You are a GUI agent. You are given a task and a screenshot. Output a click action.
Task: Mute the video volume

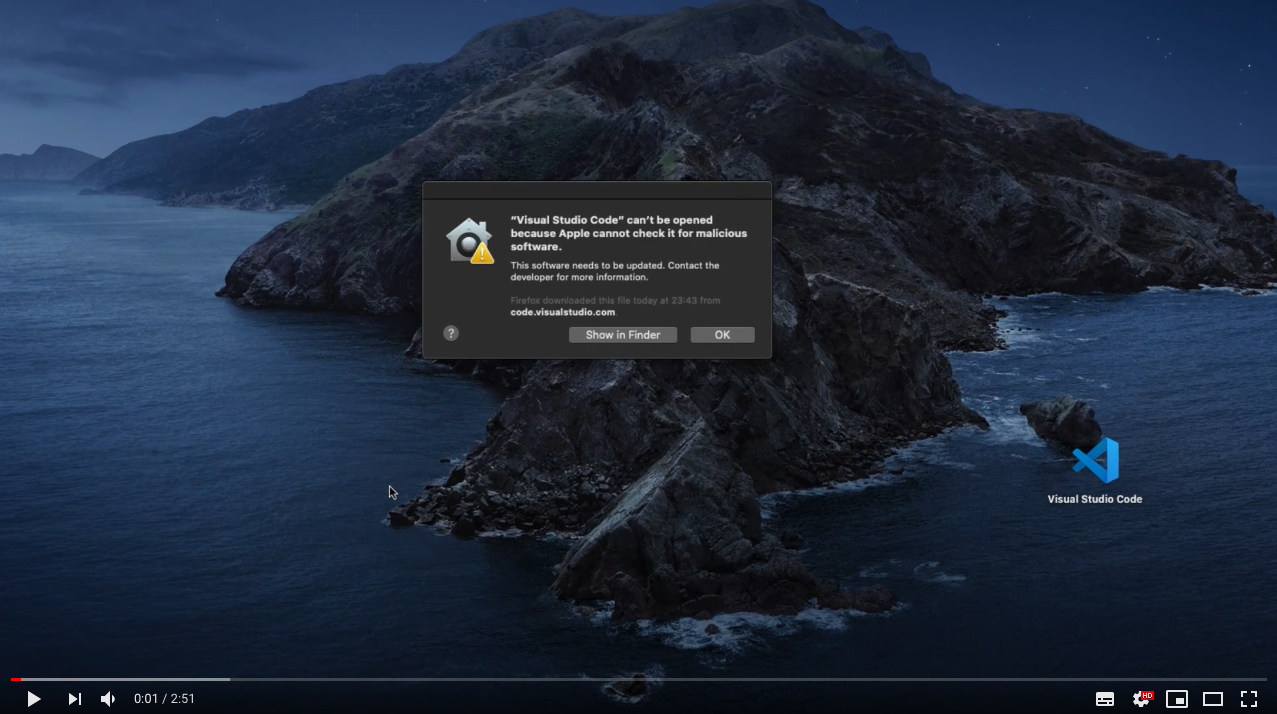pos(108,699)
